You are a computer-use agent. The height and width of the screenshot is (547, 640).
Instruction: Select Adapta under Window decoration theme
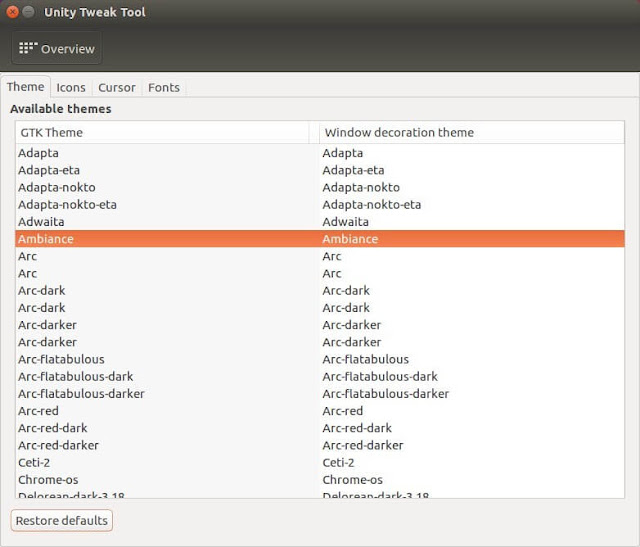[x=343, y=153]
